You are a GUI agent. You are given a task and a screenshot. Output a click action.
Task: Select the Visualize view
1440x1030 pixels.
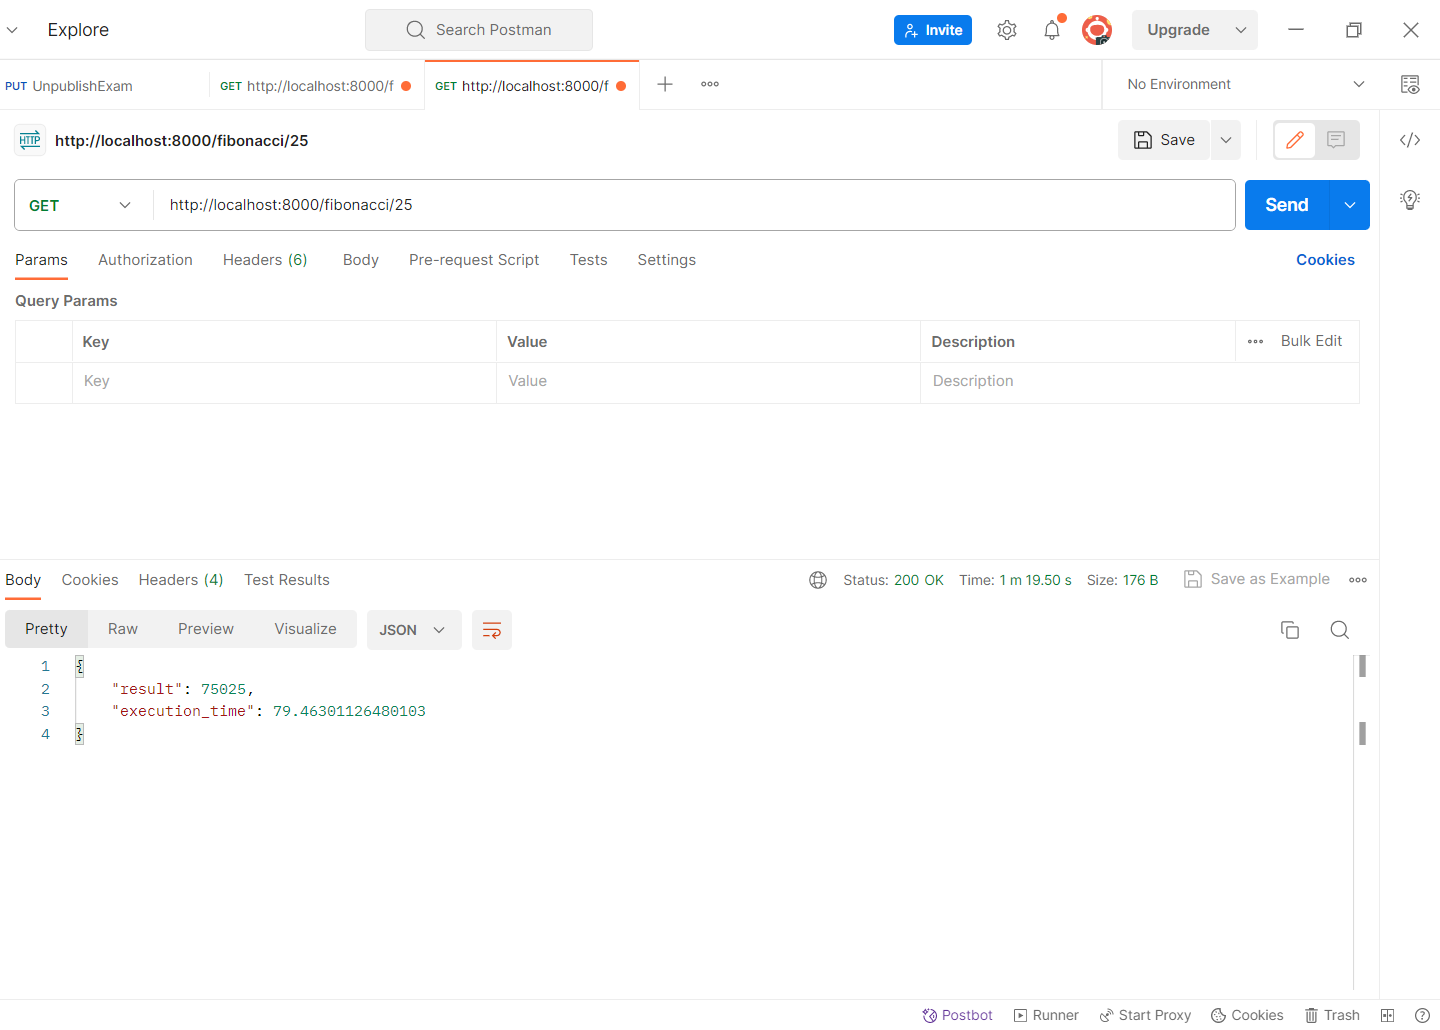pyautogui.click(x=305, y=629)
